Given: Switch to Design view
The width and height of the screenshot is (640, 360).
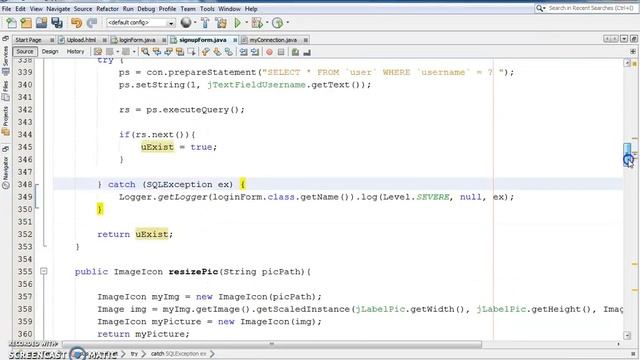Looking at the screenshot, I should (50, 52).
